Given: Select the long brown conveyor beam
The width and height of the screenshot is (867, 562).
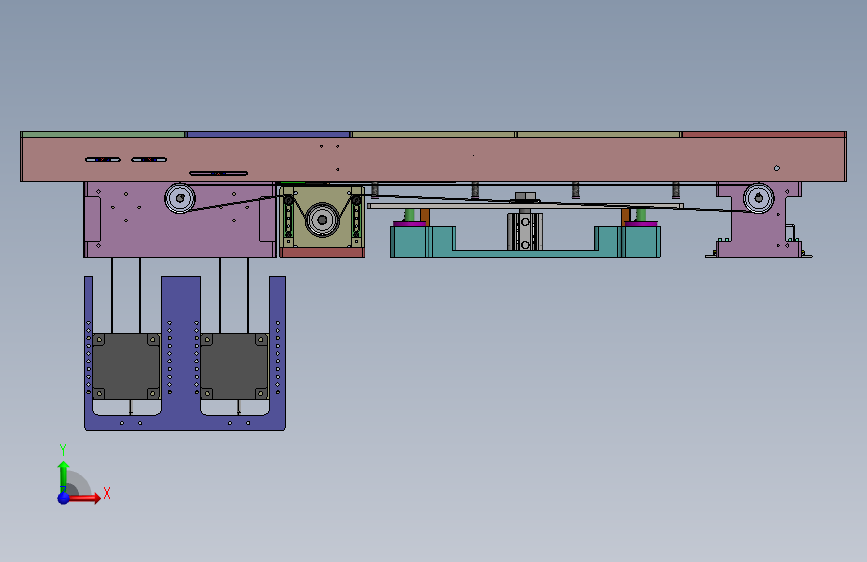Looking at the screenshot, I should tap(433, 159).
